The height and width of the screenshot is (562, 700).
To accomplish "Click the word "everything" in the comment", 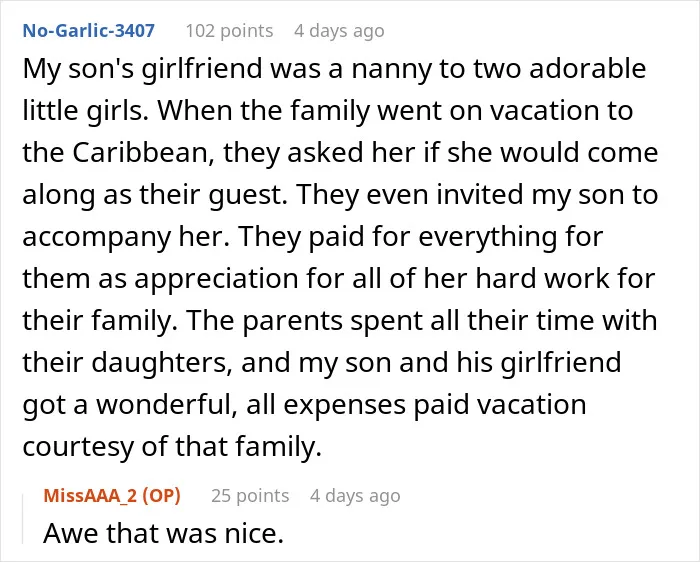I will point(487,237).
